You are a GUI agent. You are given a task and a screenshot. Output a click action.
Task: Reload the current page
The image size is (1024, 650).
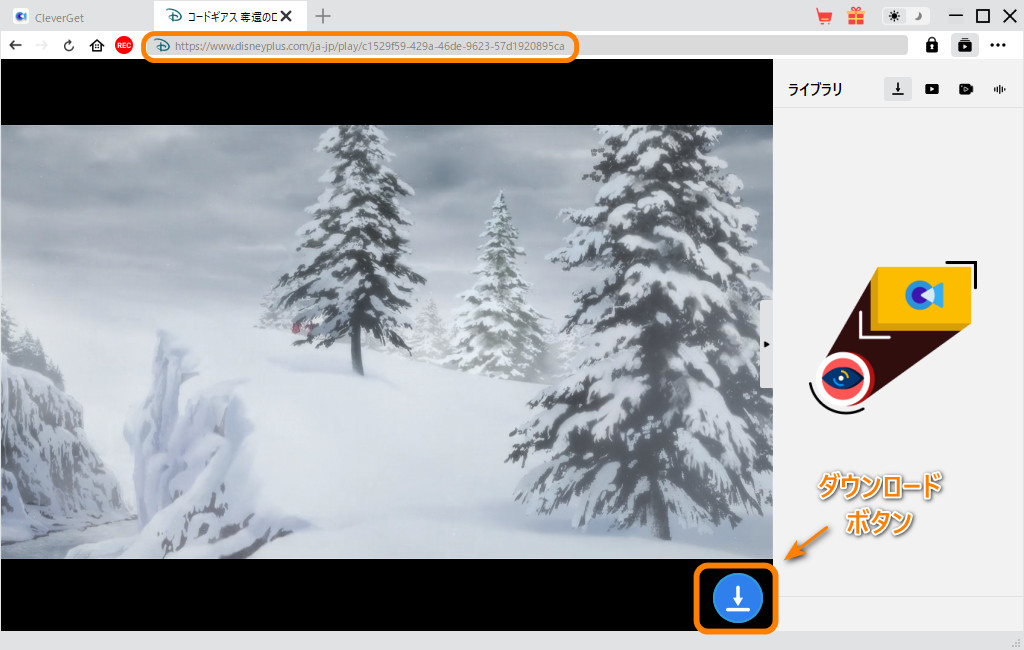click(x=69, y=46)
